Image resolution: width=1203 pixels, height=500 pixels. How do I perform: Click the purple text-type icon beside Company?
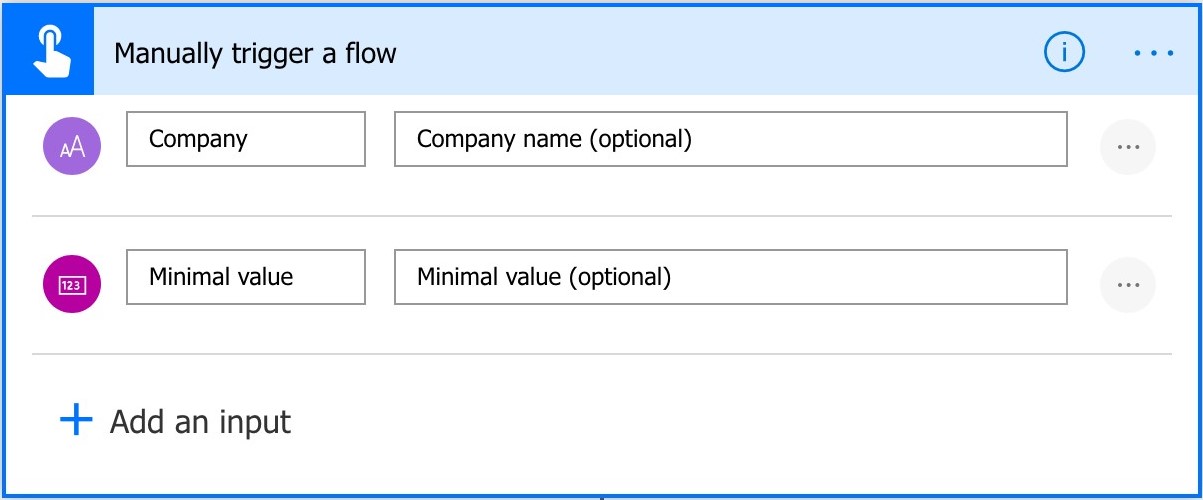tap(72, 147)
